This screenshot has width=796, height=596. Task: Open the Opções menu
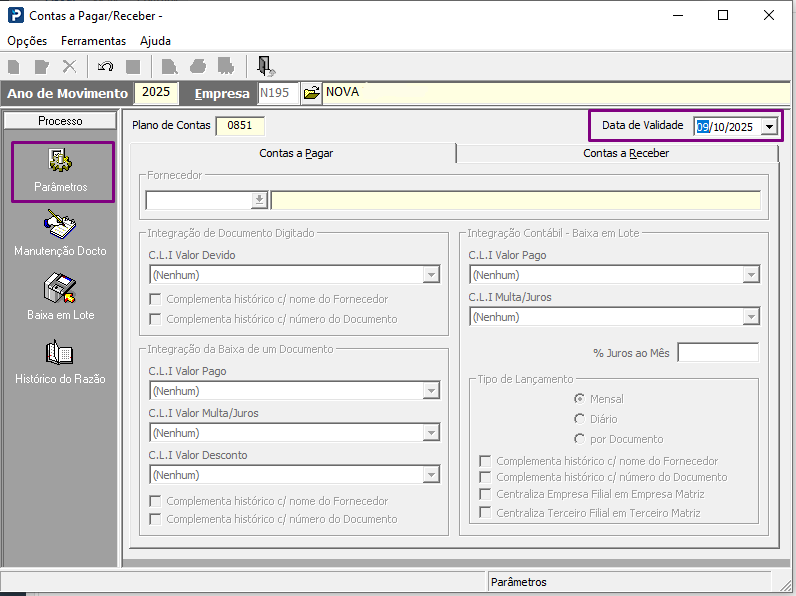[x=27, y=41]
